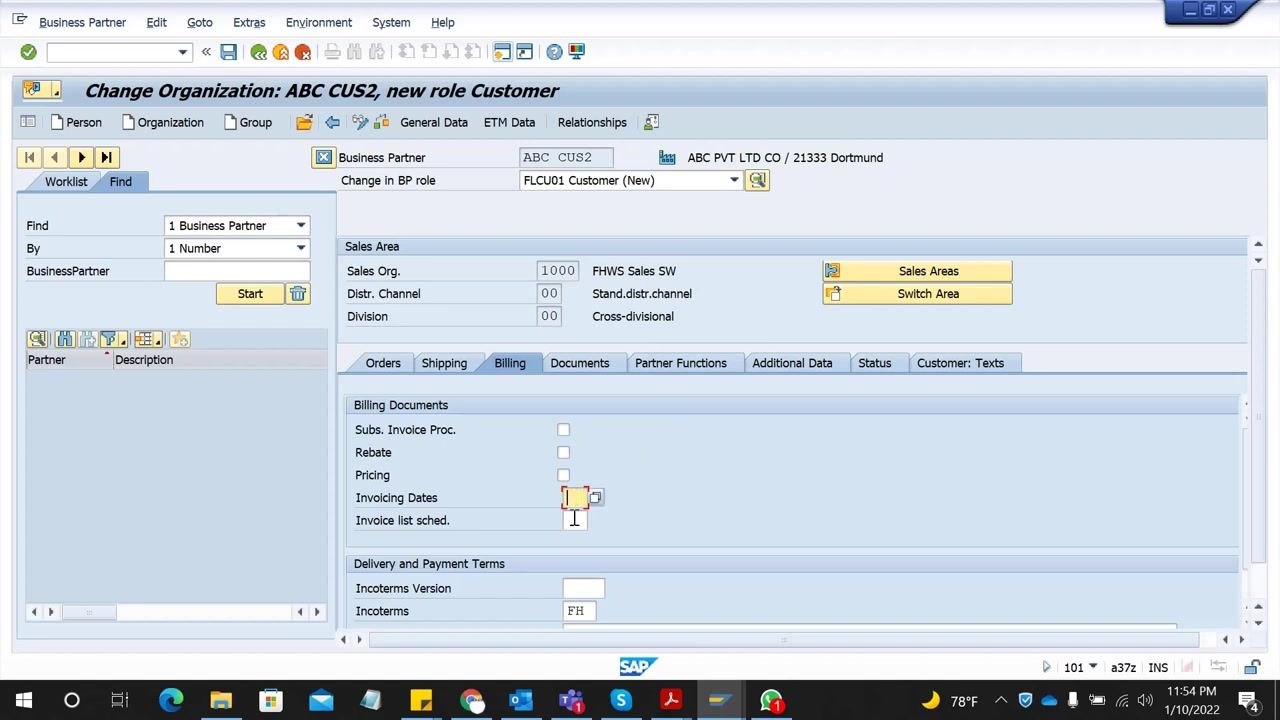Viewport: 1280px width, 720px height.
Task: Collapse command field double chevron
Action: [x=206, y=52]
